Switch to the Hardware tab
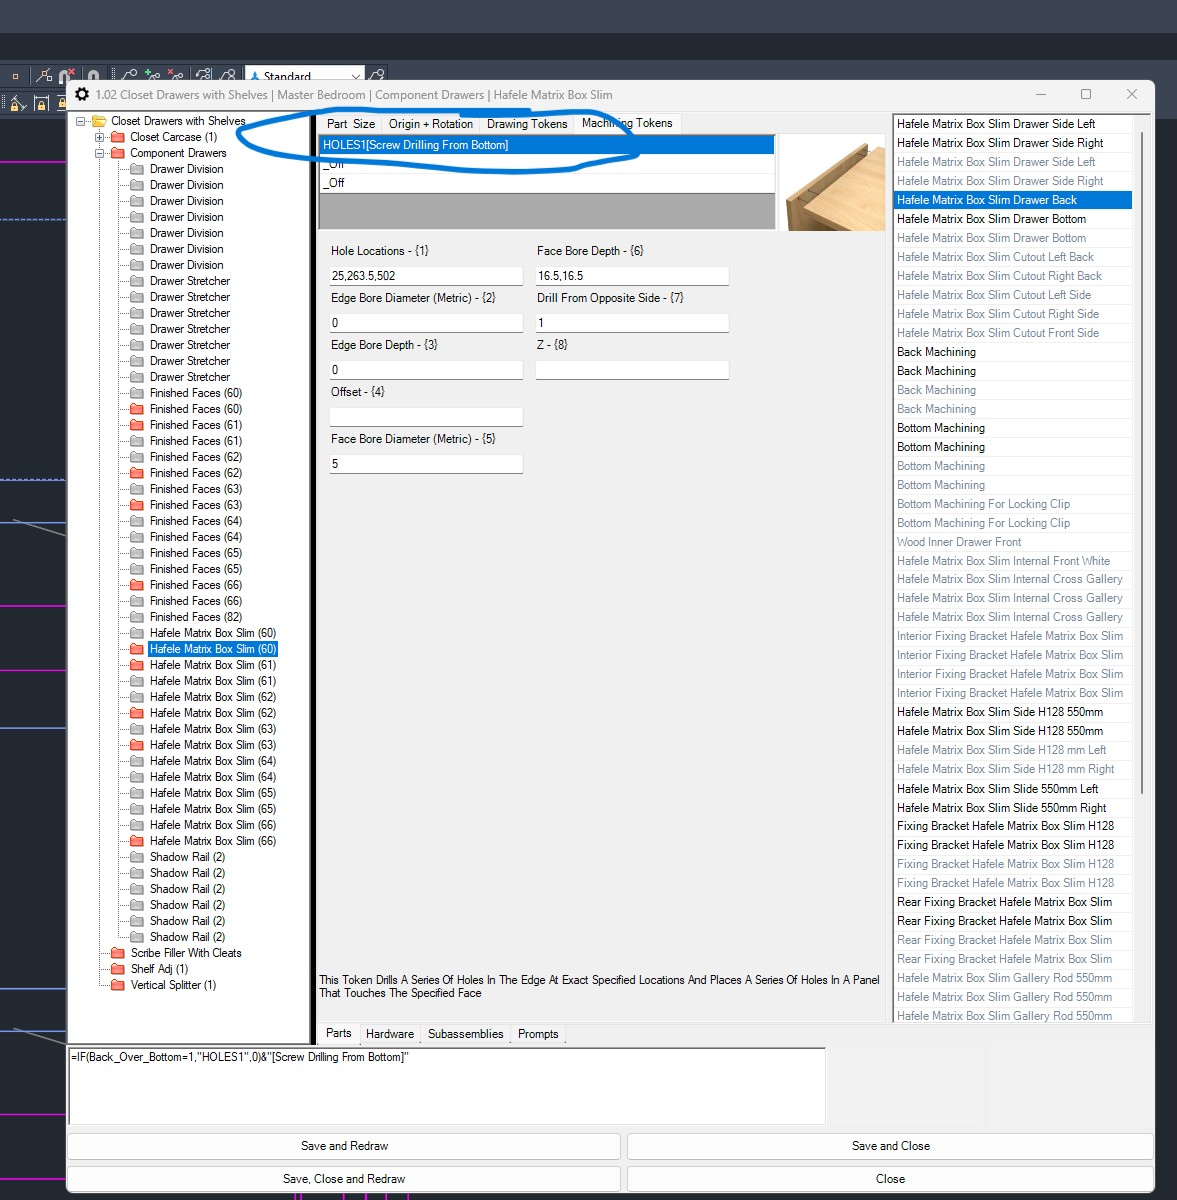The image size is (1177, 1200). click(390, 1034)
